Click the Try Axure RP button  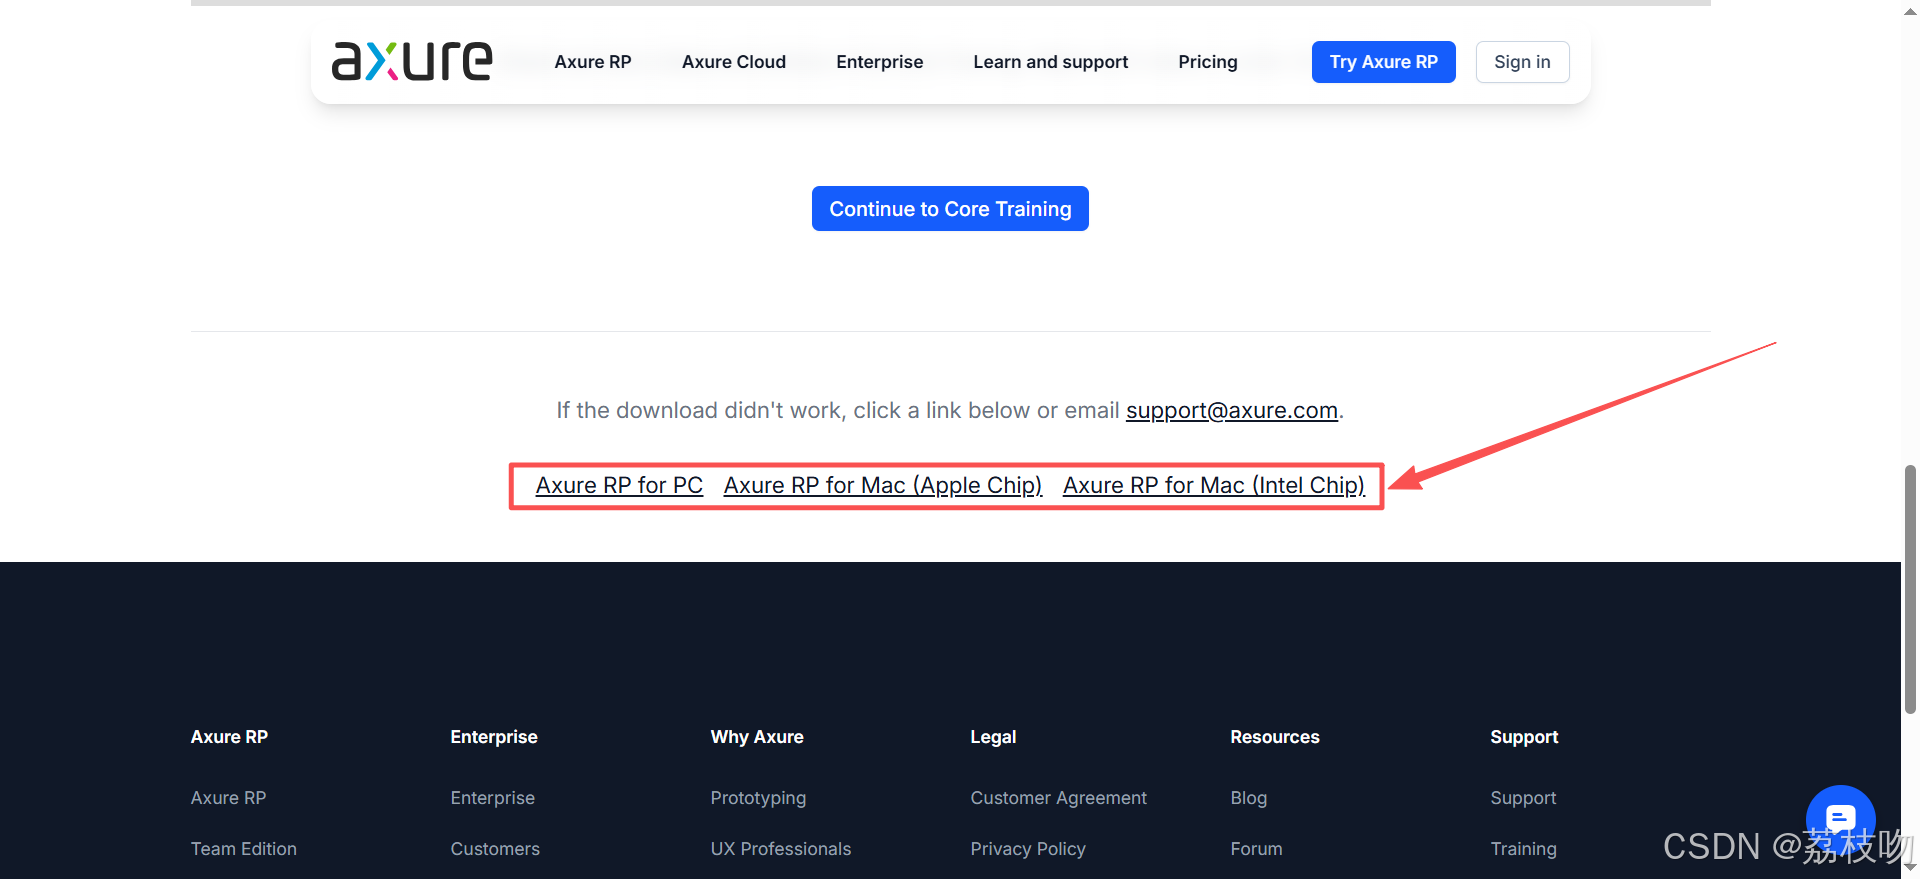coord(1384,62)
